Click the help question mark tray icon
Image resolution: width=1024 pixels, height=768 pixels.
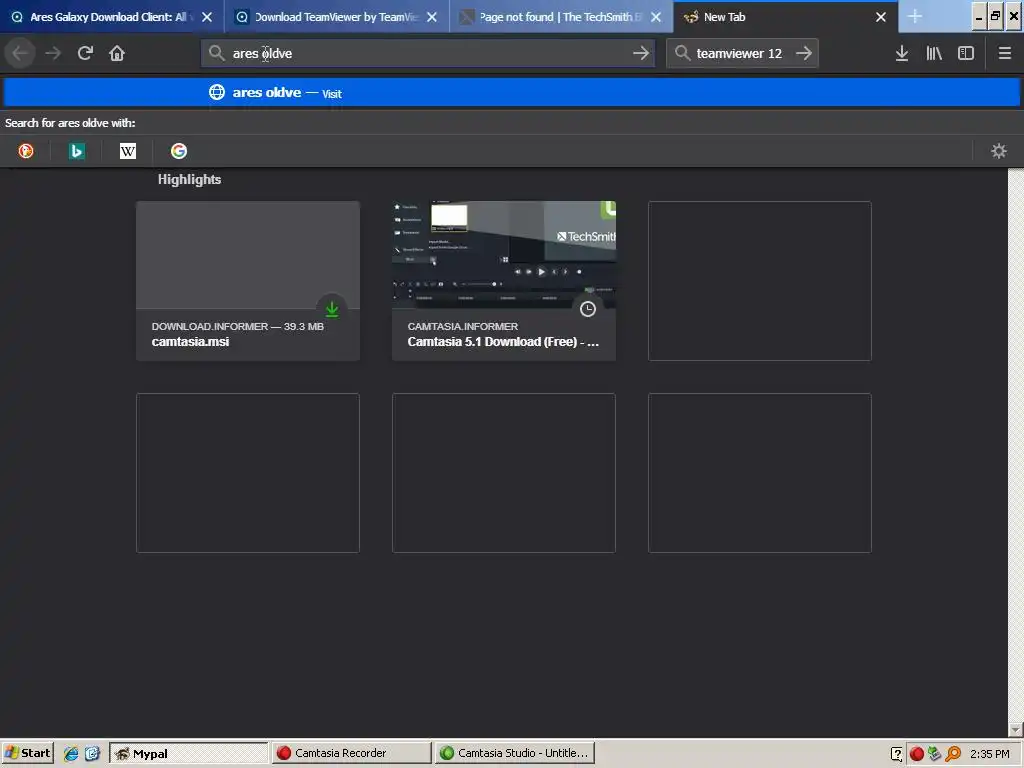897,754
